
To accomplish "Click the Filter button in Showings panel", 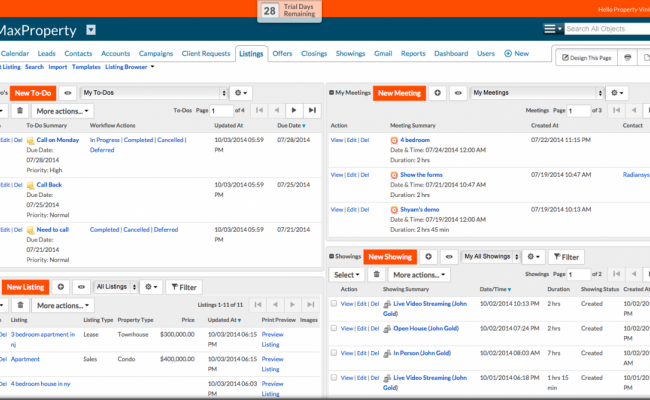I will pos(566,257).
